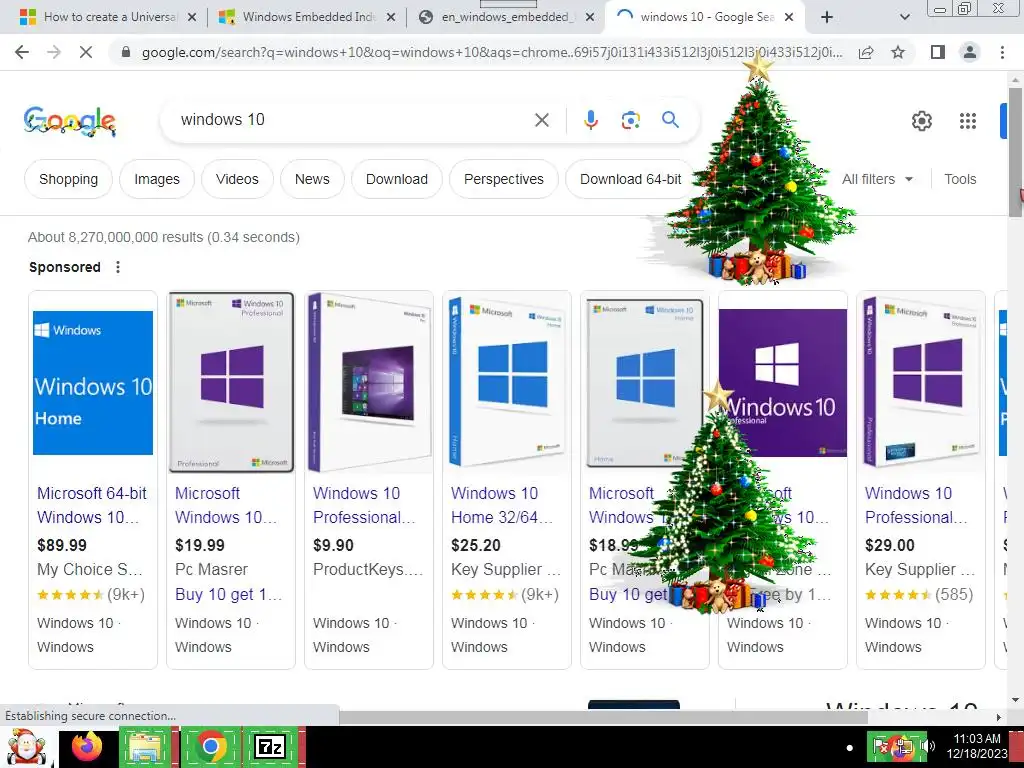Select the Videos filter chip

click(x=237, y=179)
